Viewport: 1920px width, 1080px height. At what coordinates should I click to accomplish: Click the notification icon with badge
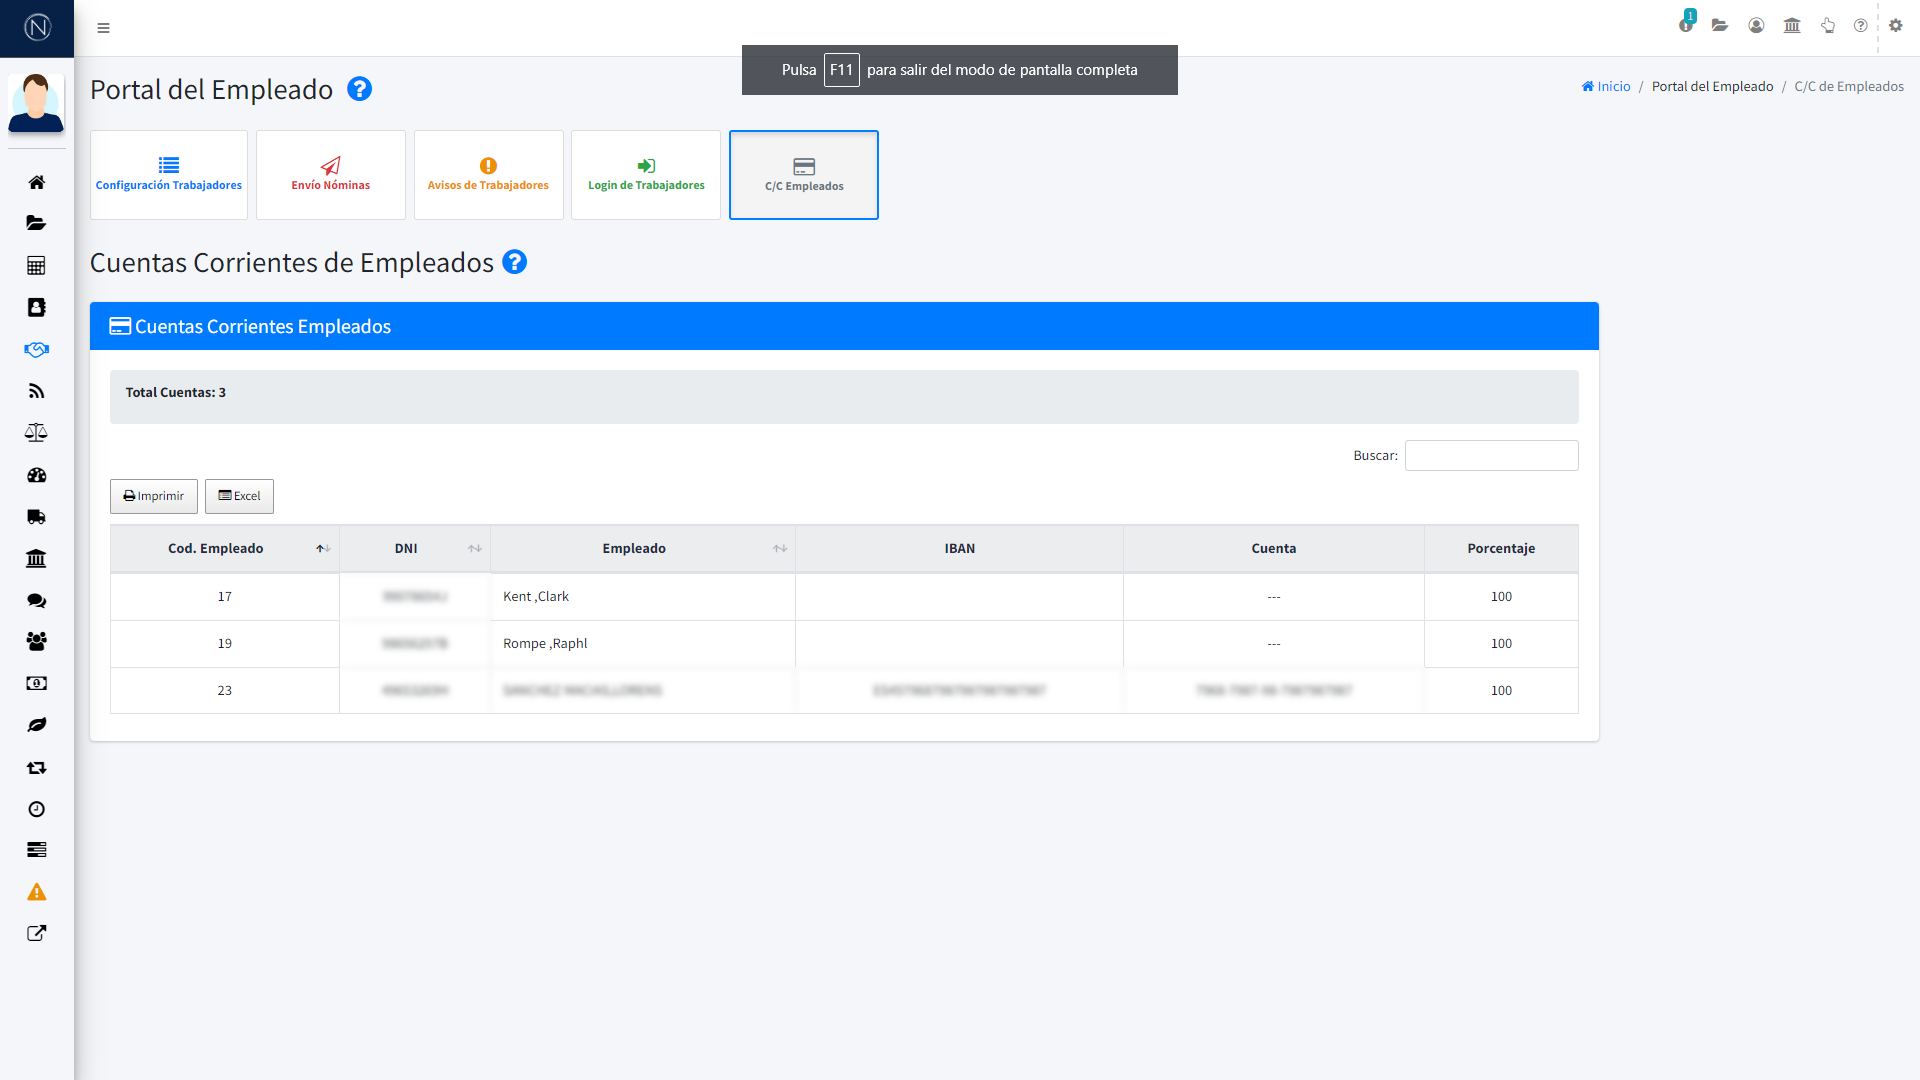1686,24
